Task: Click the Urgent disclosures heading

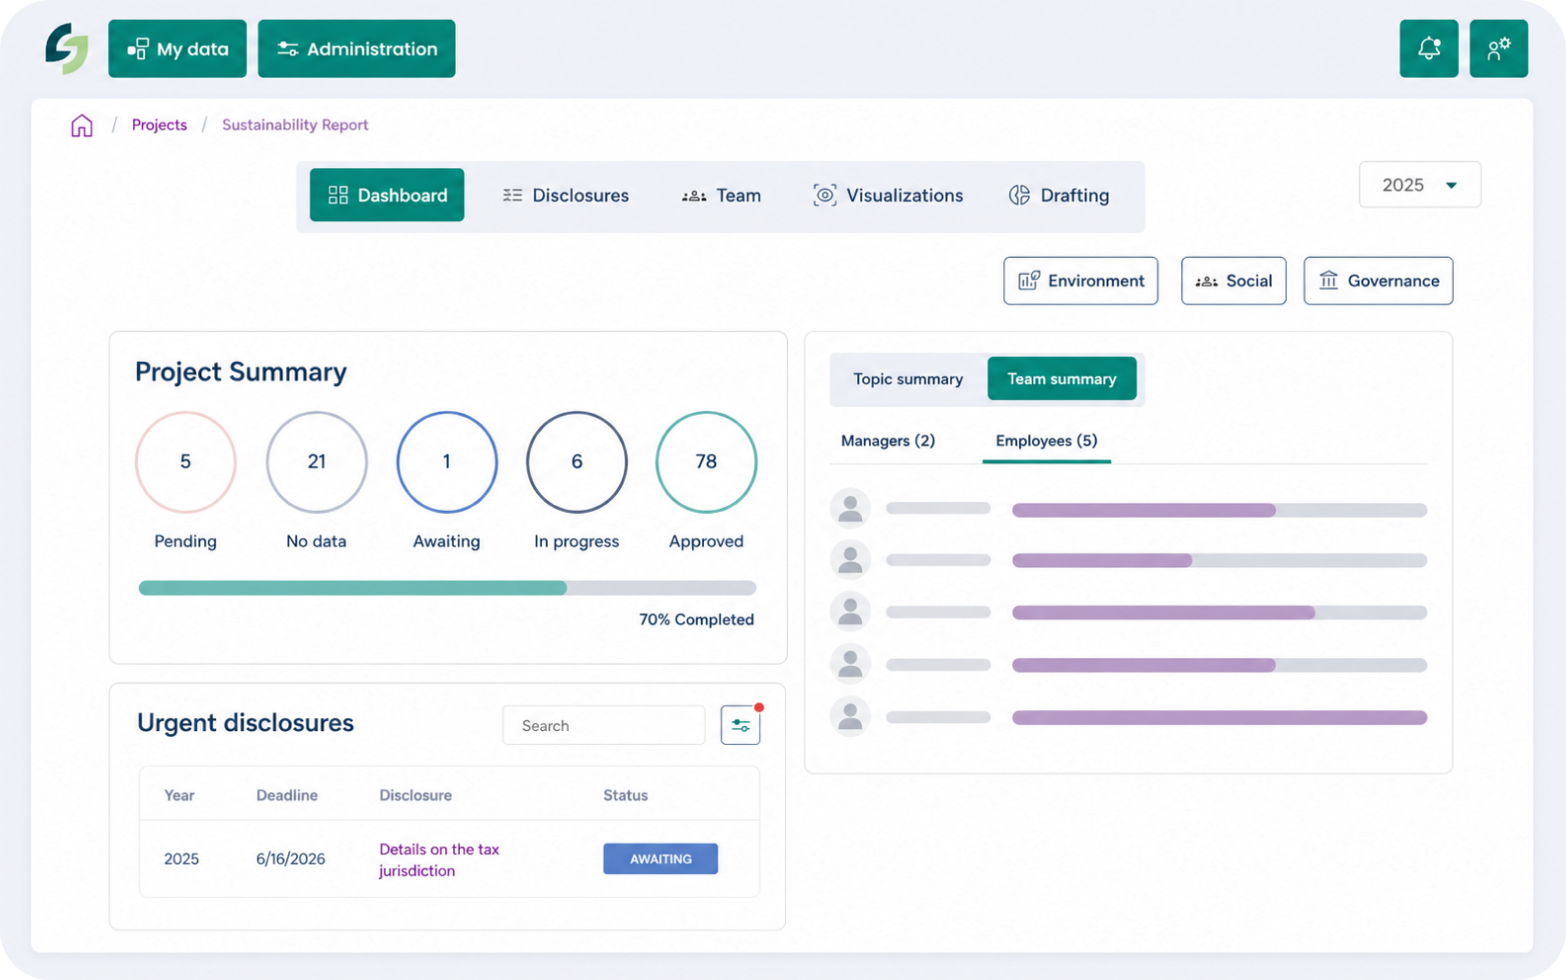Action: pyautogui.click(x=245, y=723)
